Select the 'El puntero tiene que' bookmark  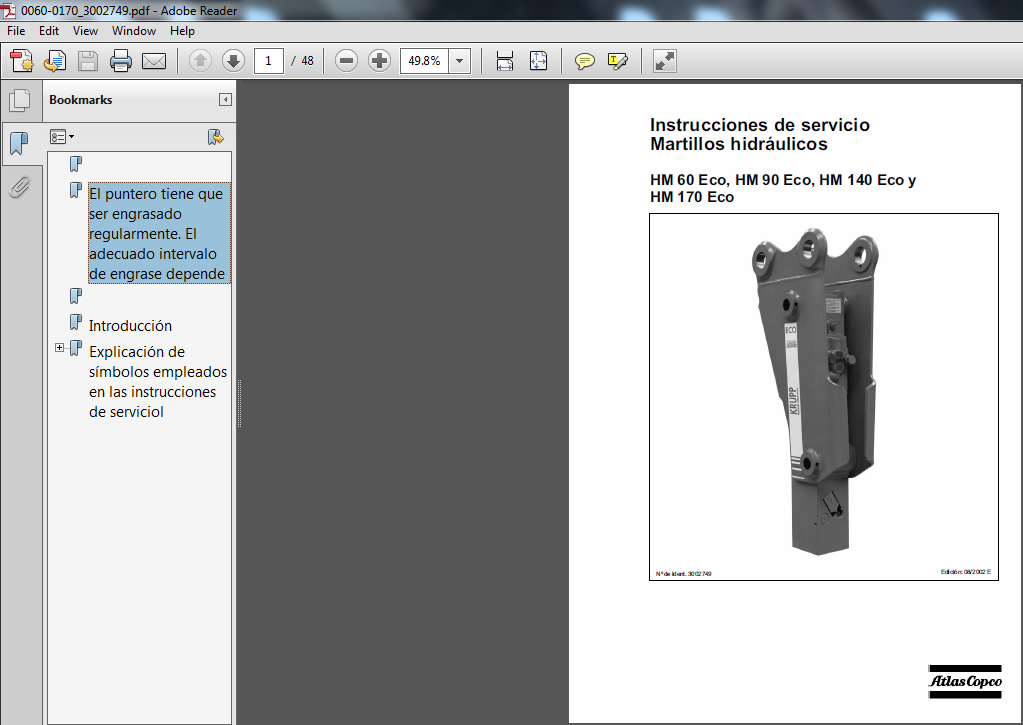[159, 233]
